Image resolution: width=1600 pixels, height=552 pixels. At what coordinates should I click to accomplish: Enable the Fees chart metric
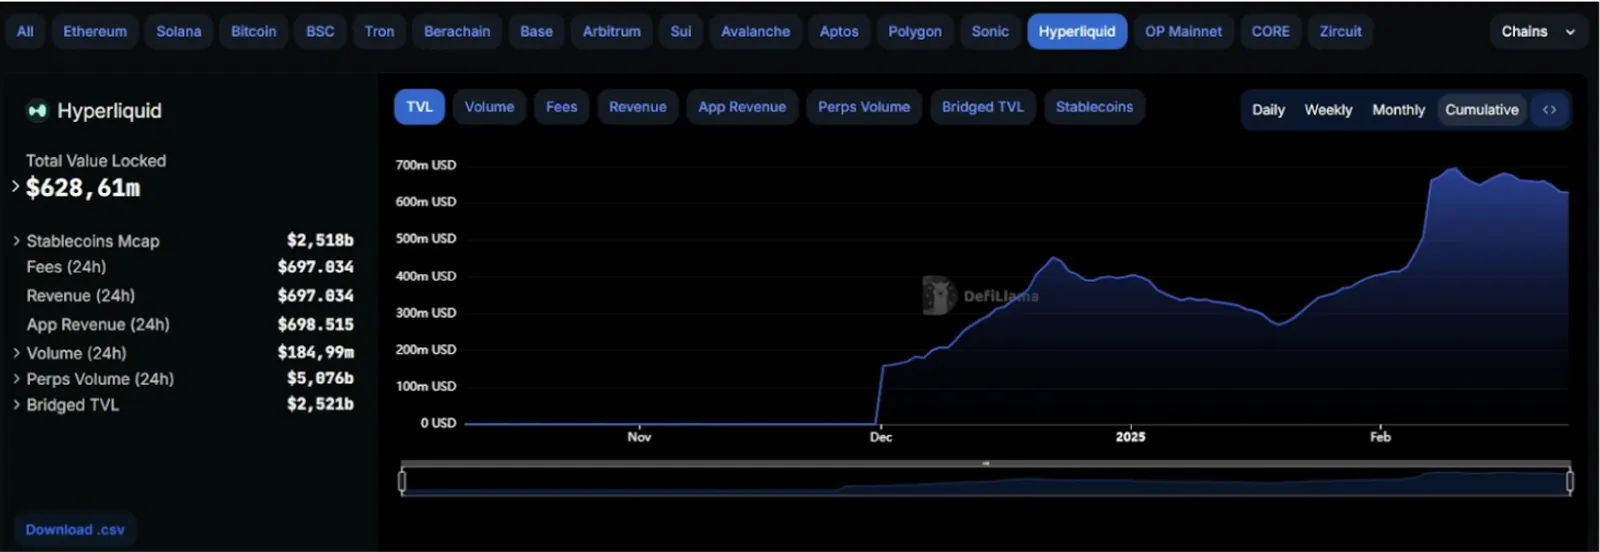[x=561, y=107]
